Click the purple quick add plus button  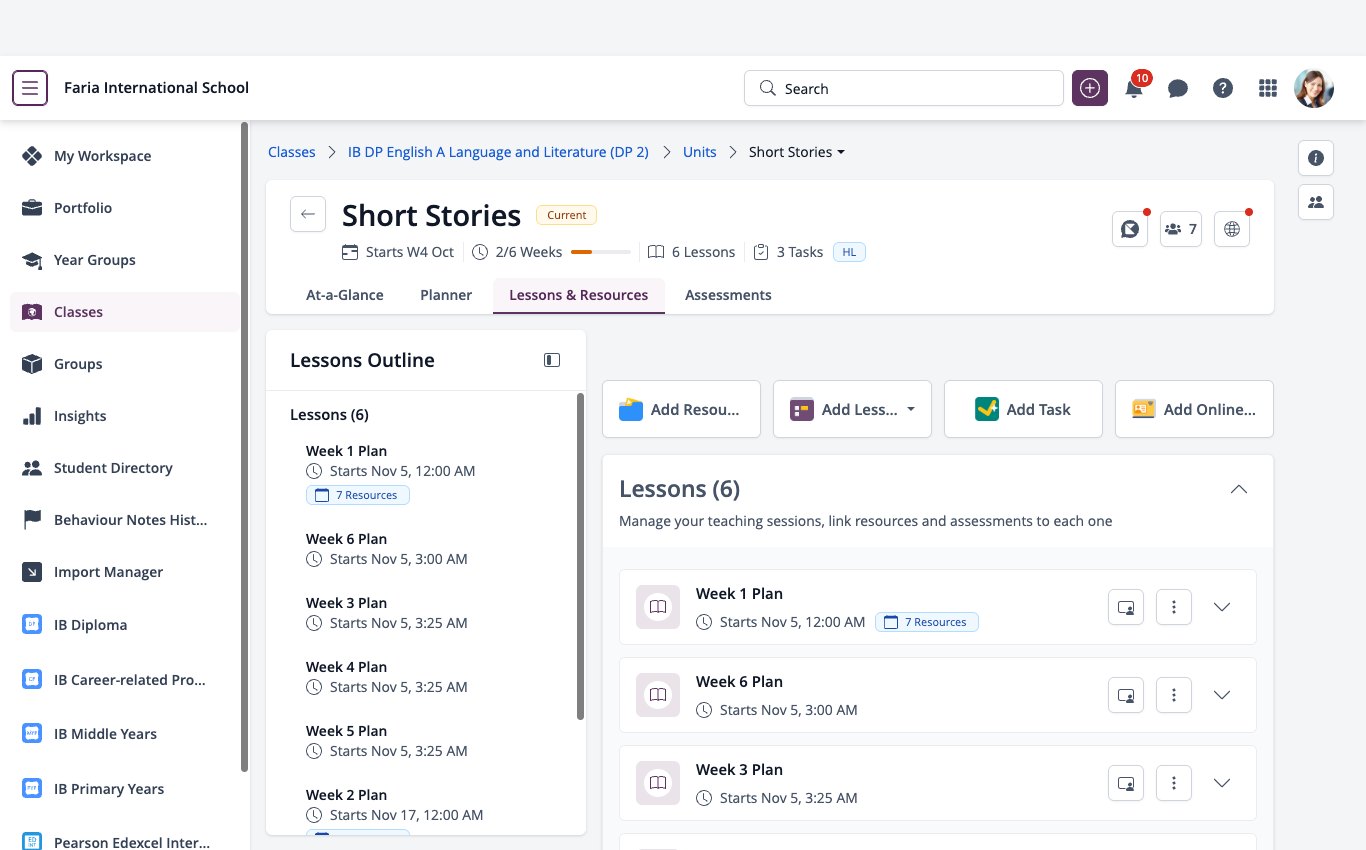point(1090,88)
